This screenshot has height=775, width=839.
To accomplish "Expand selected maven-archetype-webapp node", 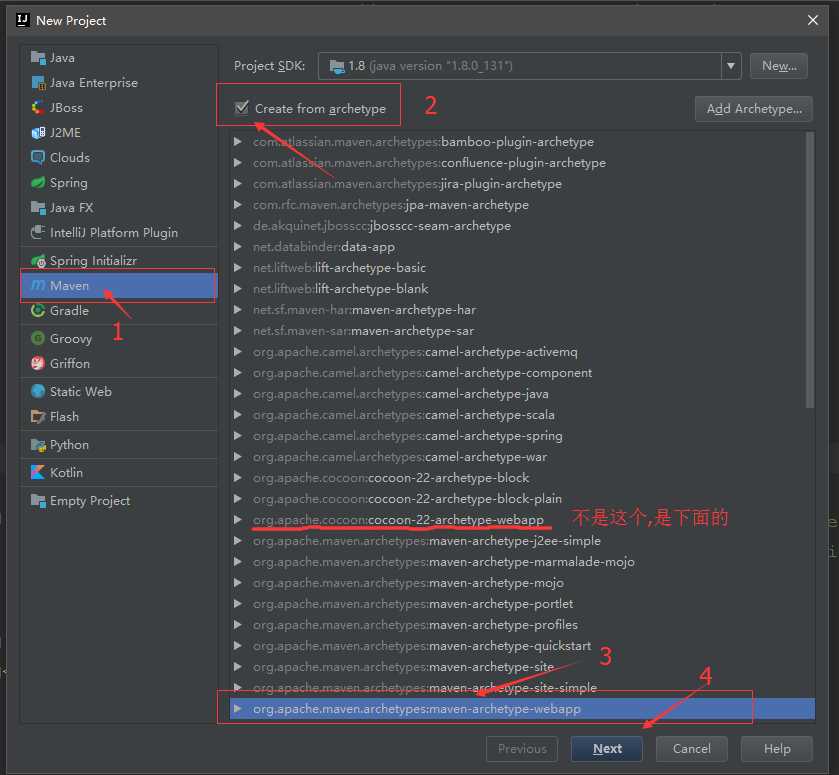I will coord(238,709).
